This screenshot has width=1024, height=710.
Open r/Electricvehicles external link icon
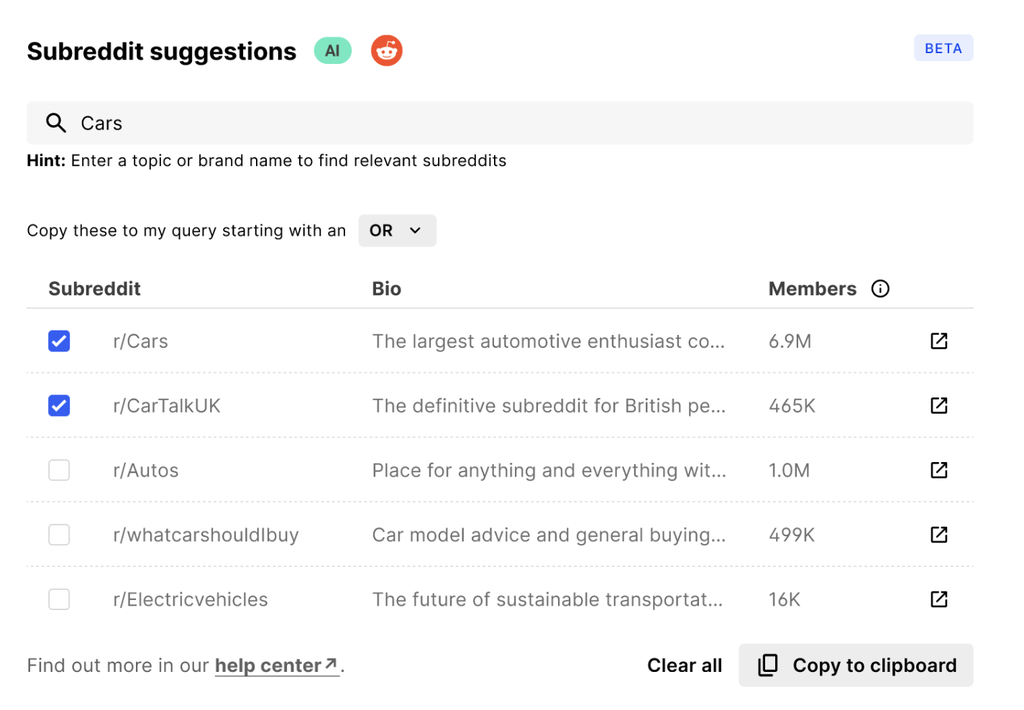[x=938, y=599]
